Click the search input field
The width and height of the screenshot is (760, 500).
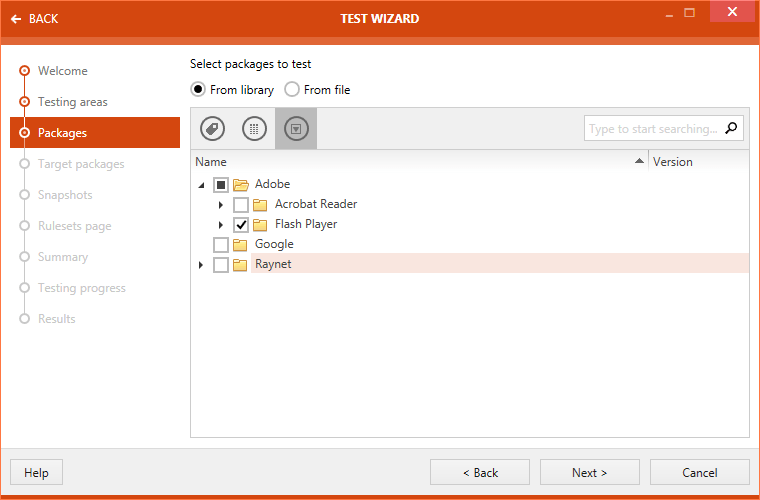click(x=664, y=128)
